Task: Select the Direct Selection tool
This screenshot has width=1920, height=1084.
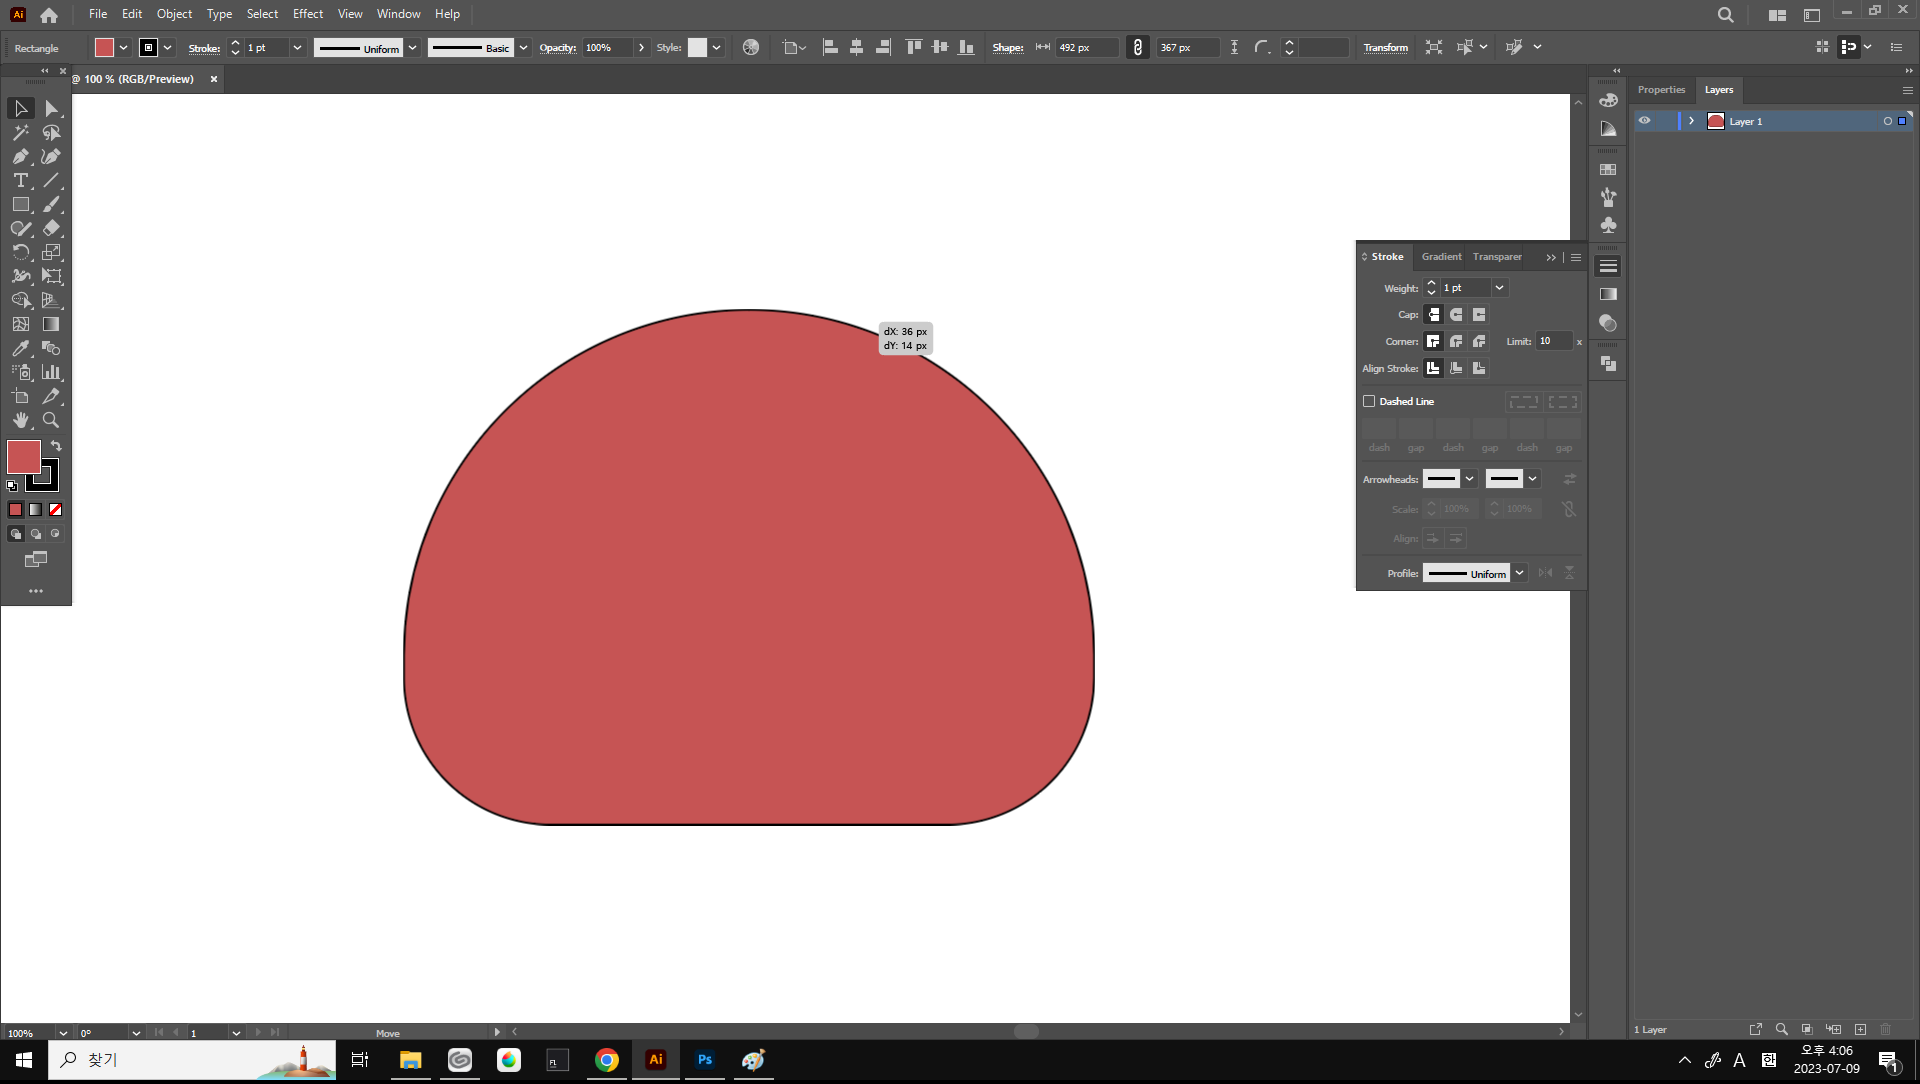Action: click(51, 109)
